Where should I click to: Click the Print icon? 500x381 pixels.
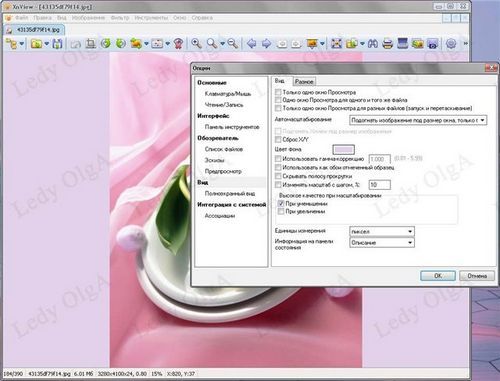click(x=388, y=43)
